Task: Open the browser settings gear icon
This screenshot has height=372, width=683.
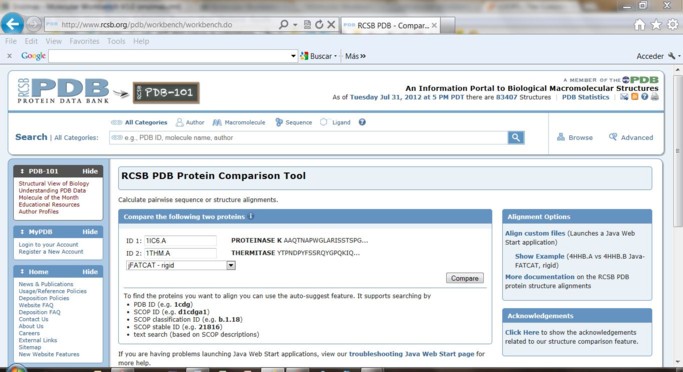Action: (673, 25)
